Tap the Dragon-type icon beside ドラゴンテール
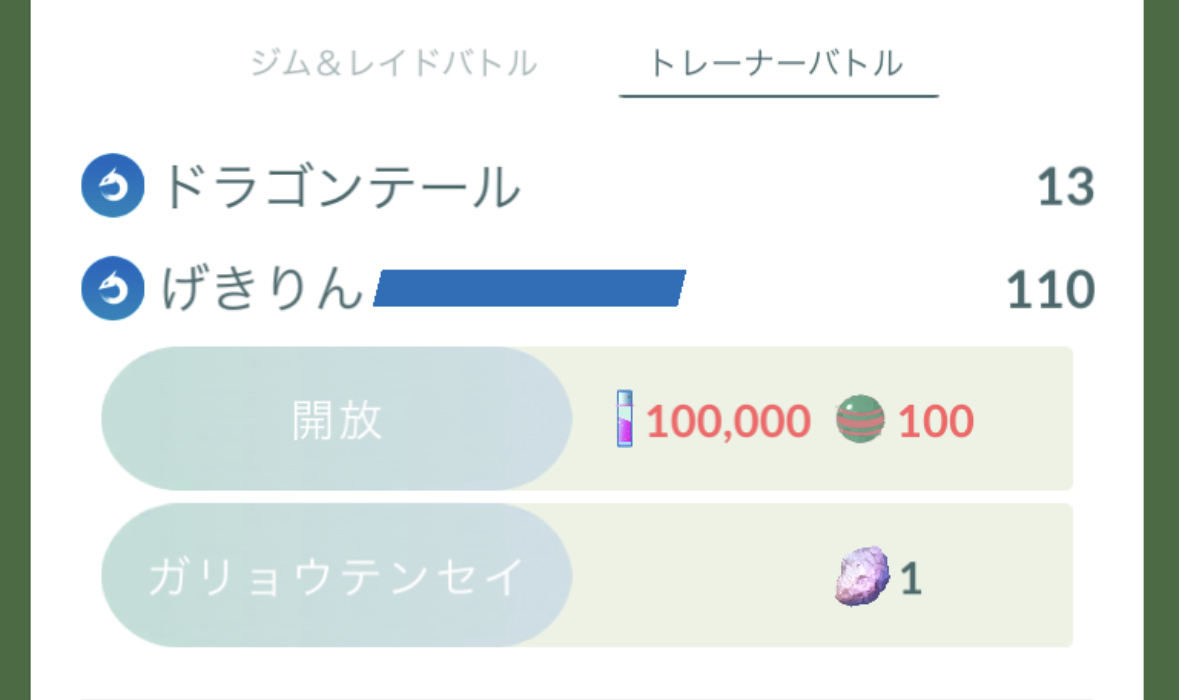Screen dimensions: 1179x700 pos(113,186)
